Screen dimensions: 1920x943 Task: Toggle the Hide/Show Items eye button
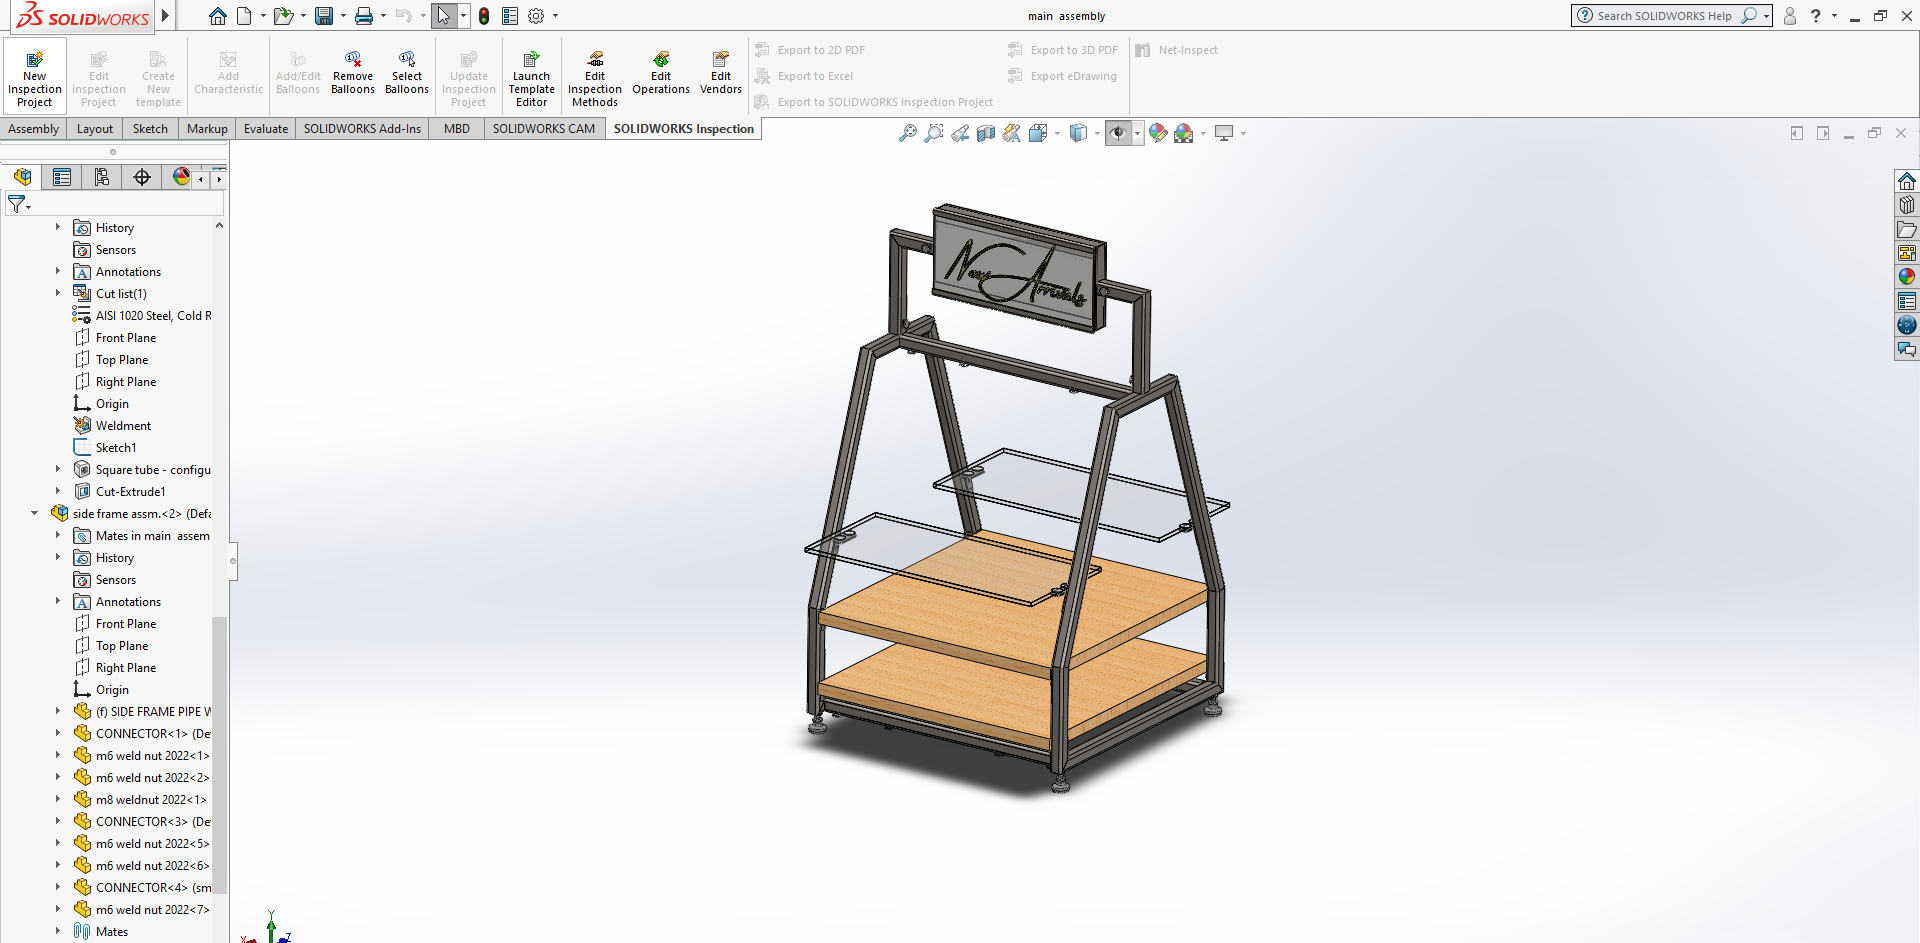point(1118,133)
